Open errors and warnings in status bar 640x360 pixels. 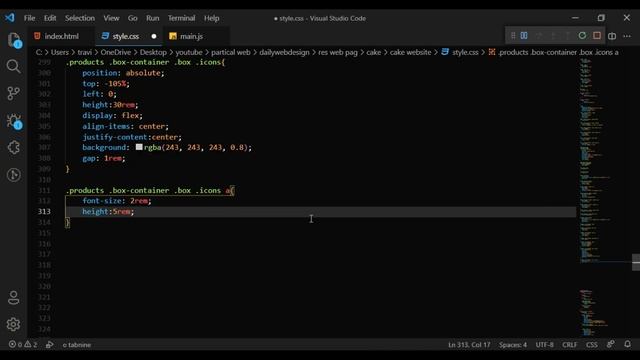pos(23,344)
